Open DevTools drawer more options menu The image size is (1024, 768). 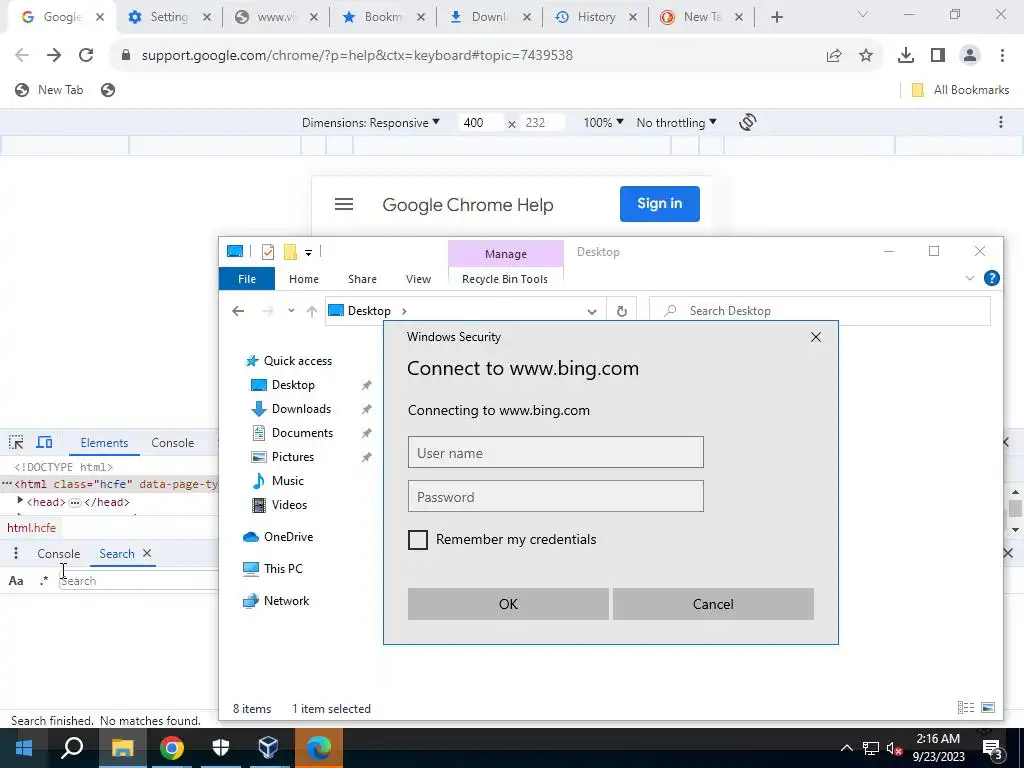[16, 554]
